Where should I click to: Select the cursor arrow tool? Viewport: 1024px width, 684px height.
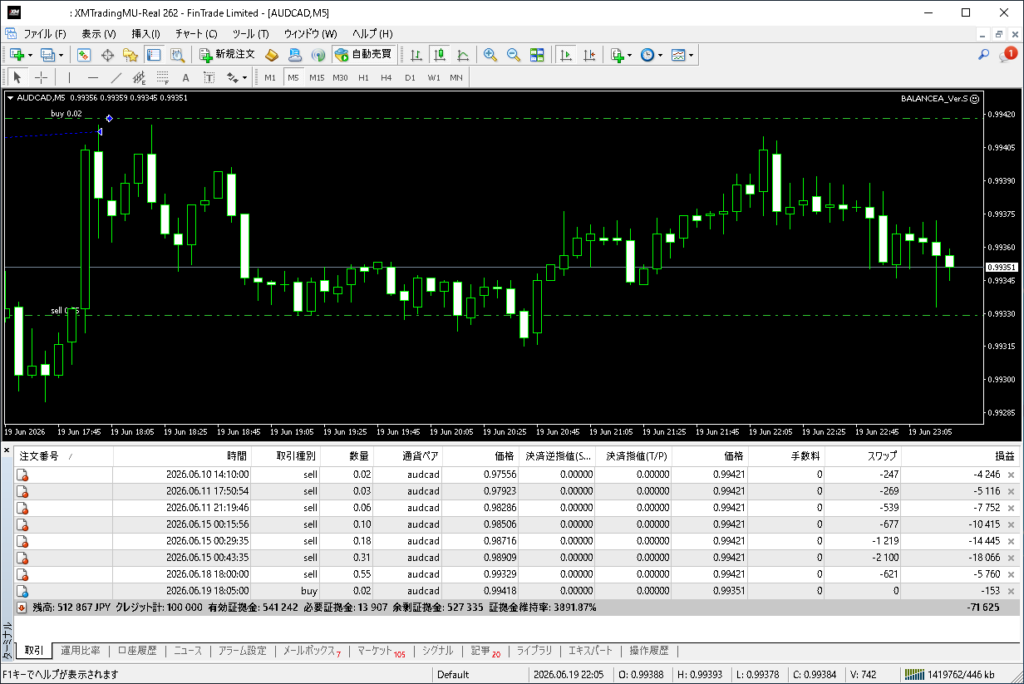(x=18, y=78)
